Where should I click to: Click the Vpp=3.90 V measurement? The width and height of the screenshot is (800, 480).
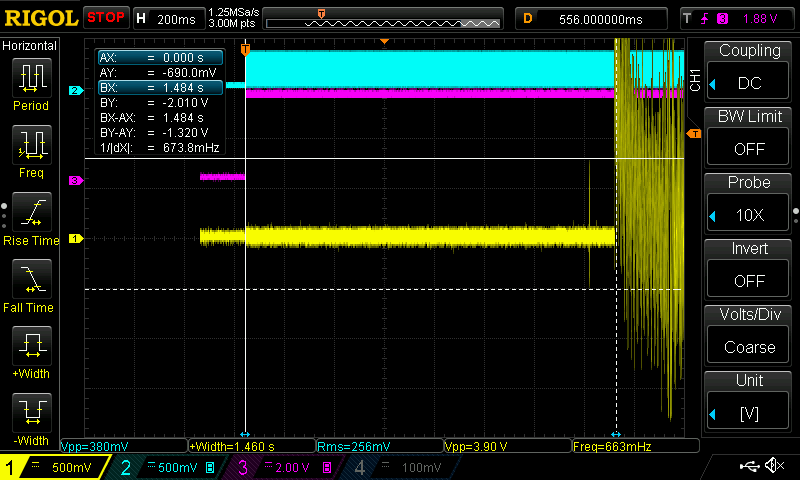[508, 446]
